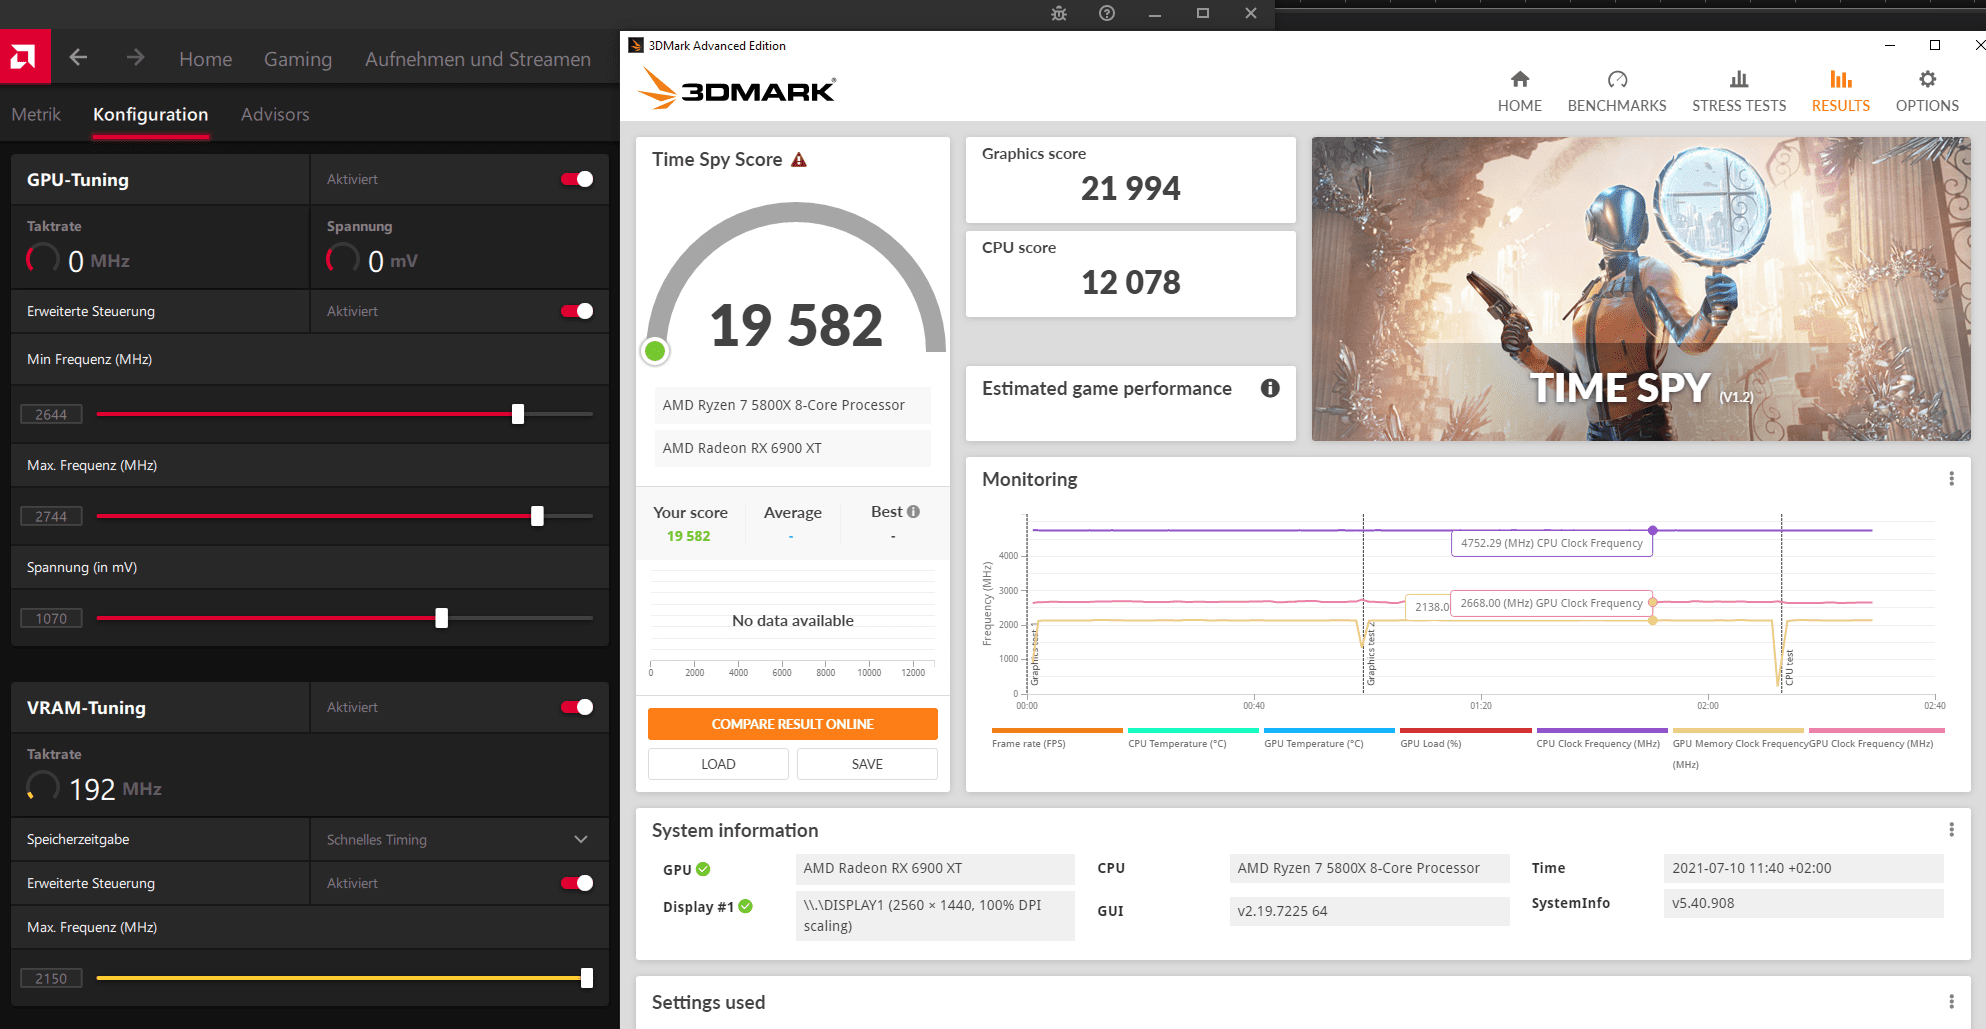Open Aufnehmen und Streamen in Radeon Software
Image resolution: width=1986 pixels, height=1029 pixels.
click(x=478, y=59)
